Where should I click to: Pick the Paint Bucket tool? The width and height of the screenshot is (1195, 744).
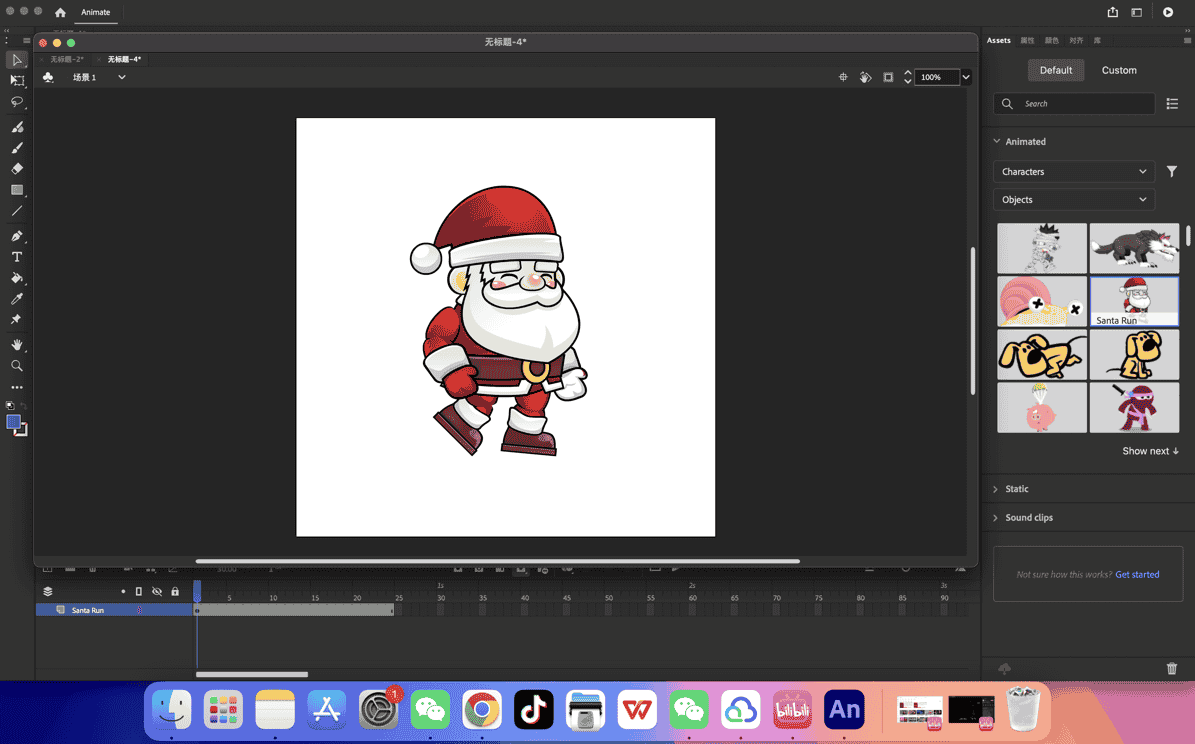tap(14, 278)
